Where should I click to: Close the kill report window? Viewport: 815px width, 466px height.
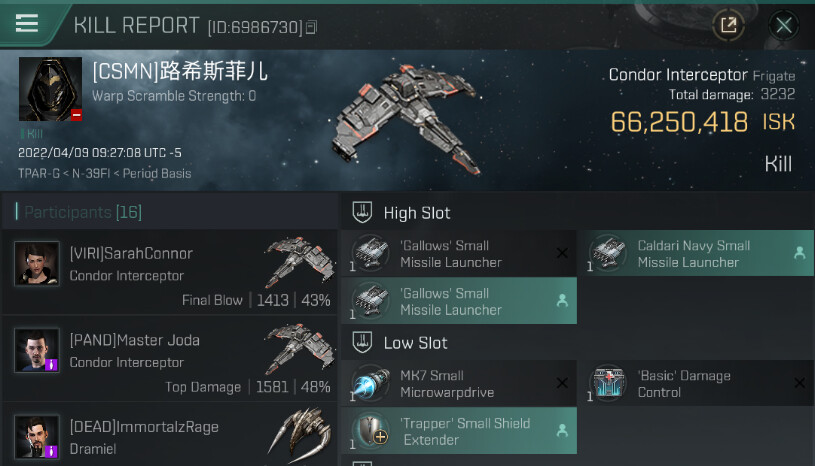coord(784,24)
